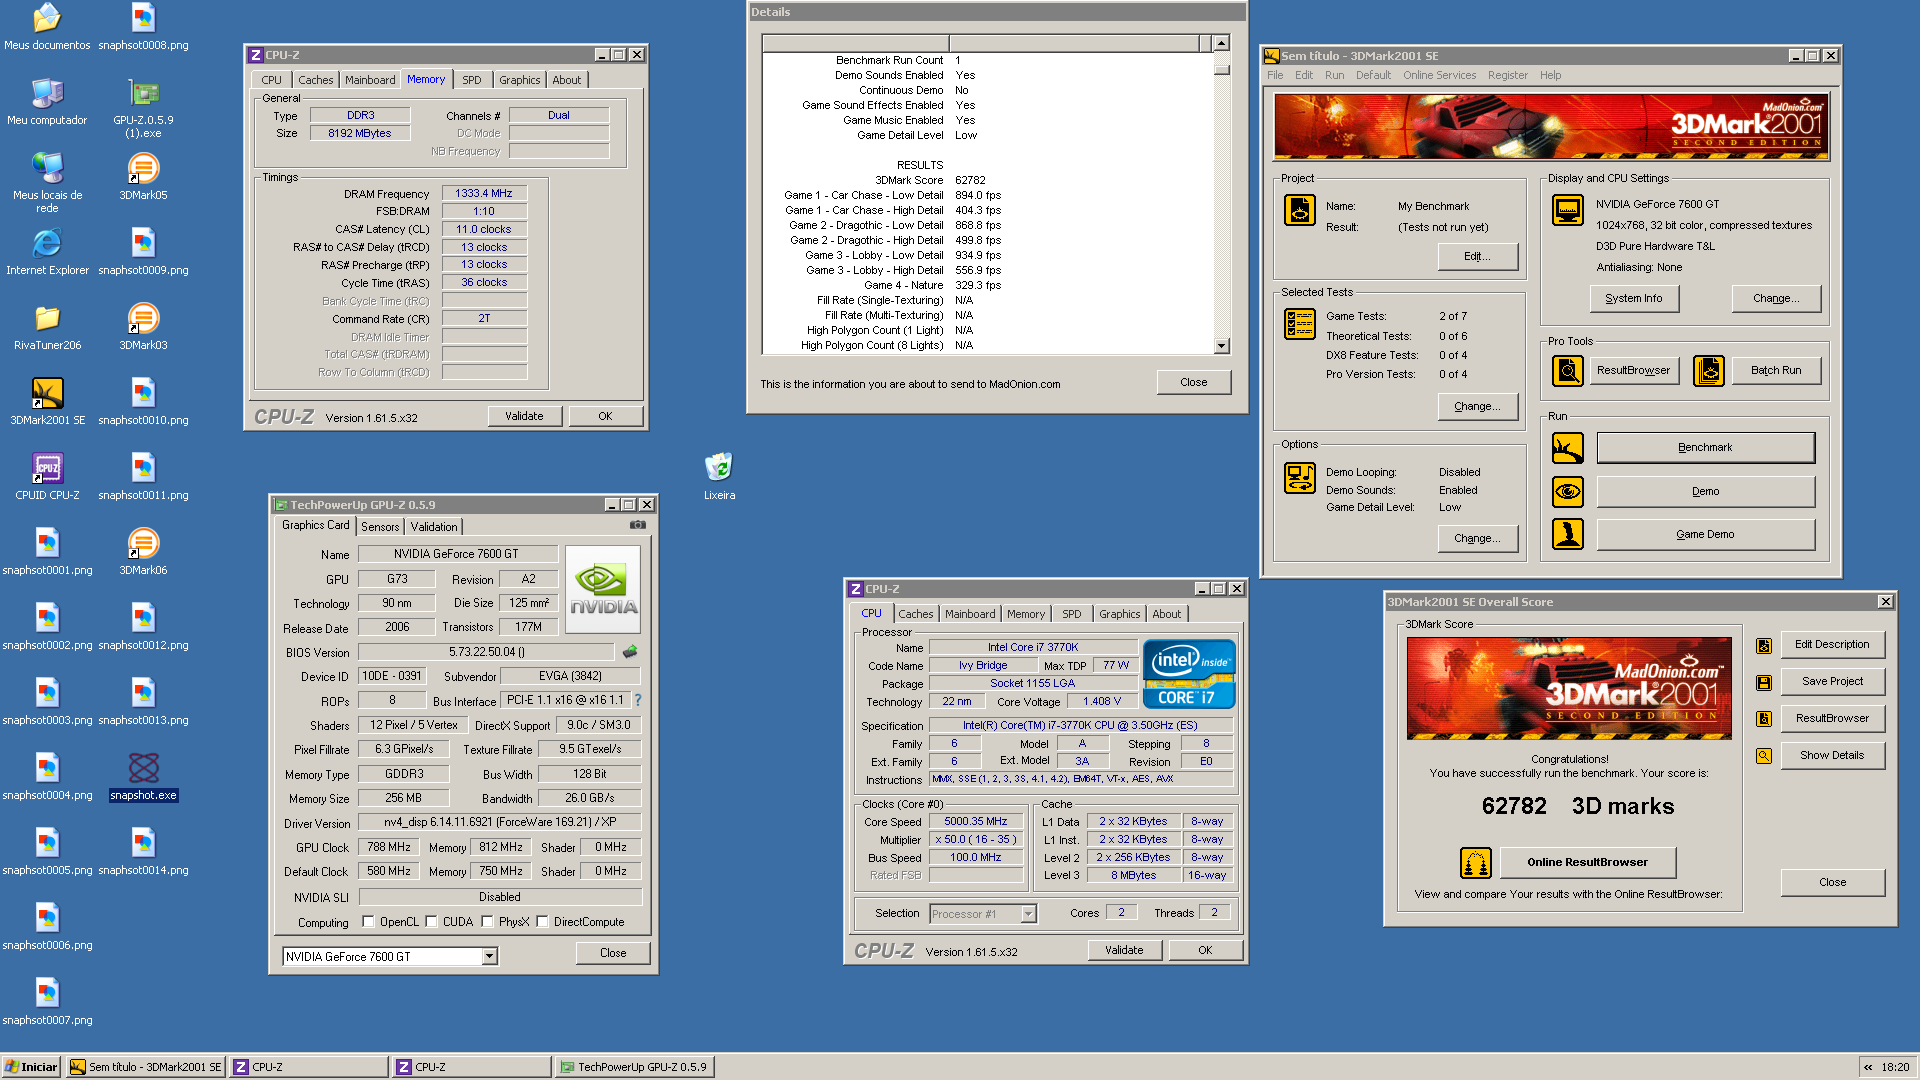The height and width of the screenshot is (1080, 1920).
Task: Enable the PhysX checkbox in GPU-Z
Action: pyautogui.click(x=487, y=922)
